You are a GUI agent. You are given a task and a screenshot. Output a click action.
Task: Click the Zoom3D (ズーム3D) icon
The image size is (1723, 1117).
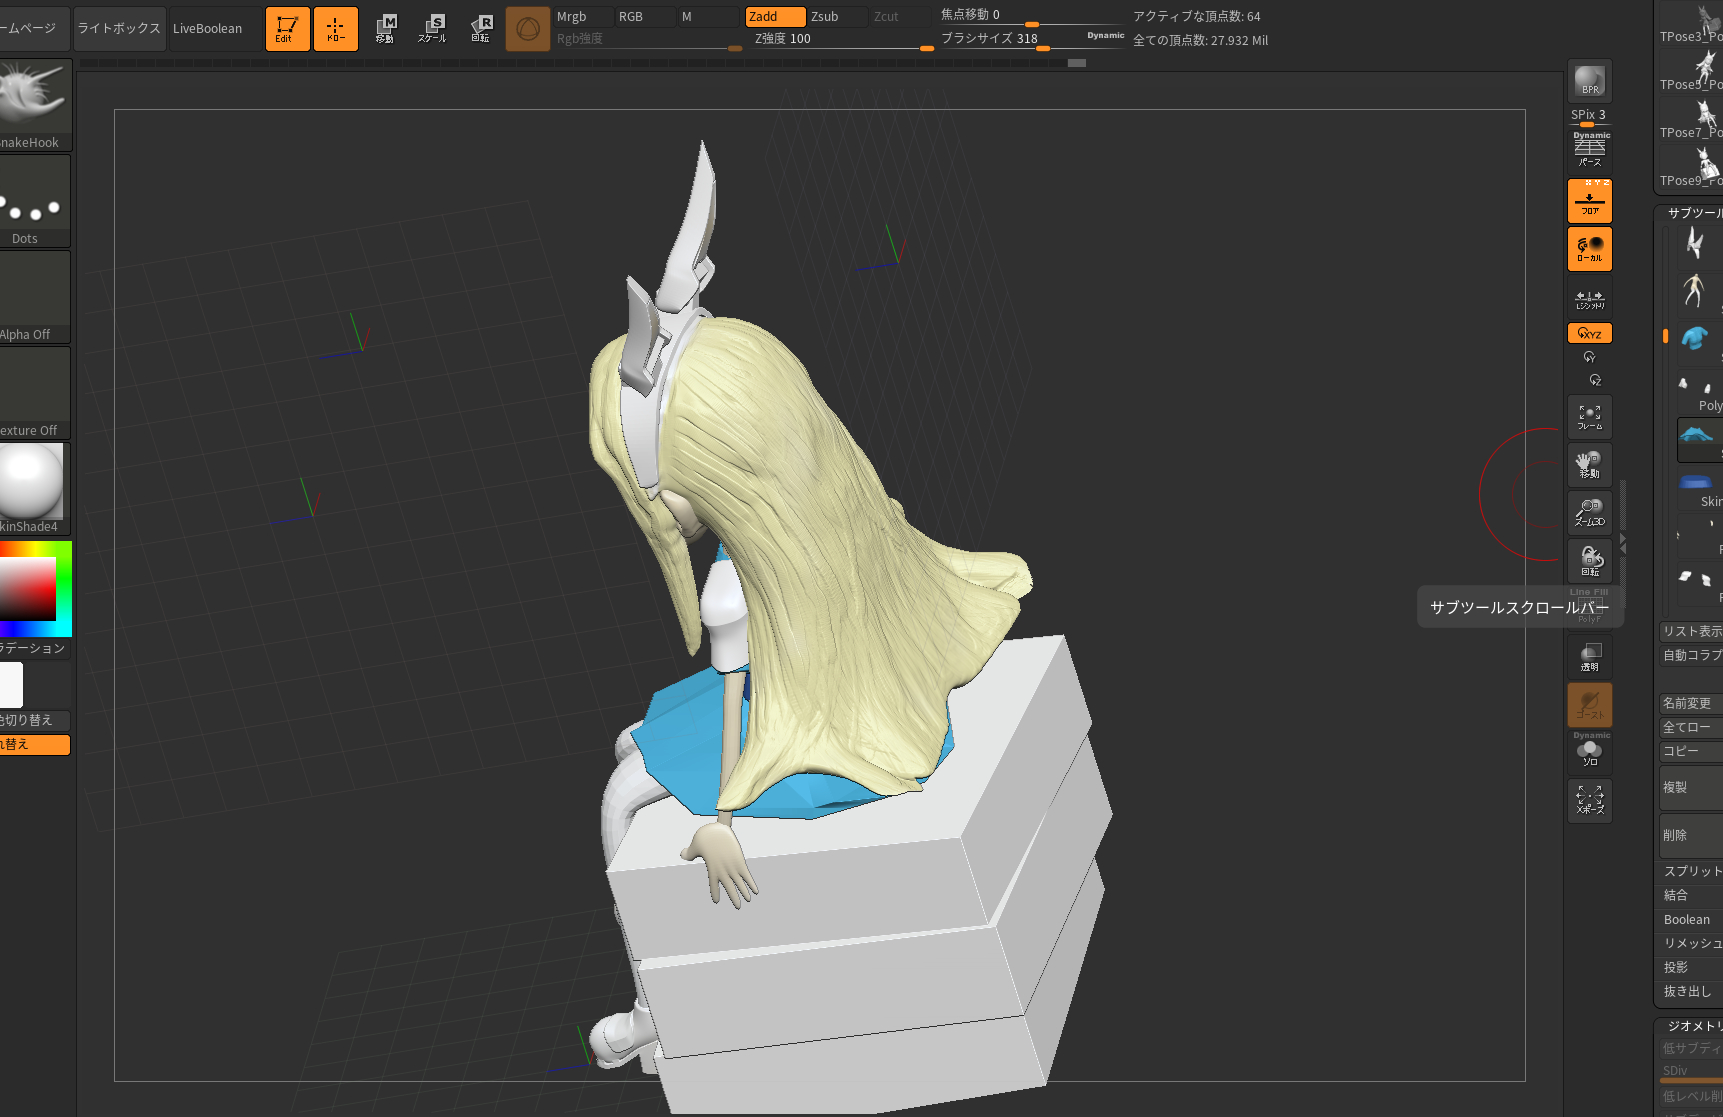[1589, 513]
